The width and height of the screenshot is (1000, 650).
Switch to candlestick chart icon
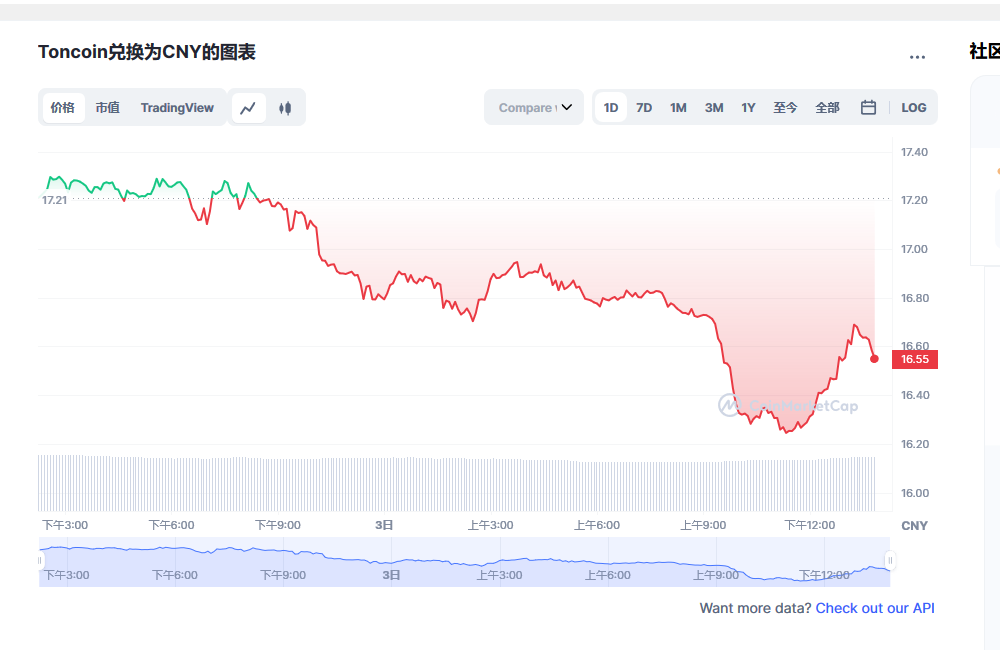click(285, 108)
